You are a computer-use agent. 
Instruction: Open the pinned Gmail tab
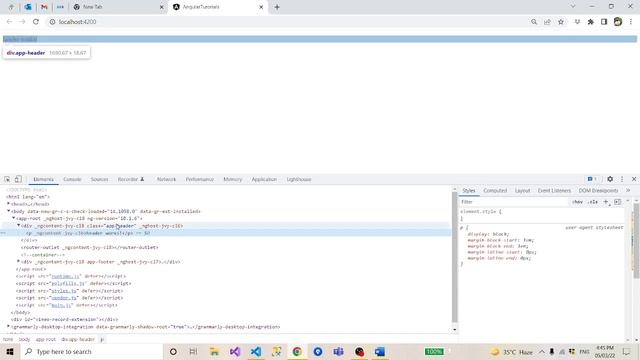(44, 7)
